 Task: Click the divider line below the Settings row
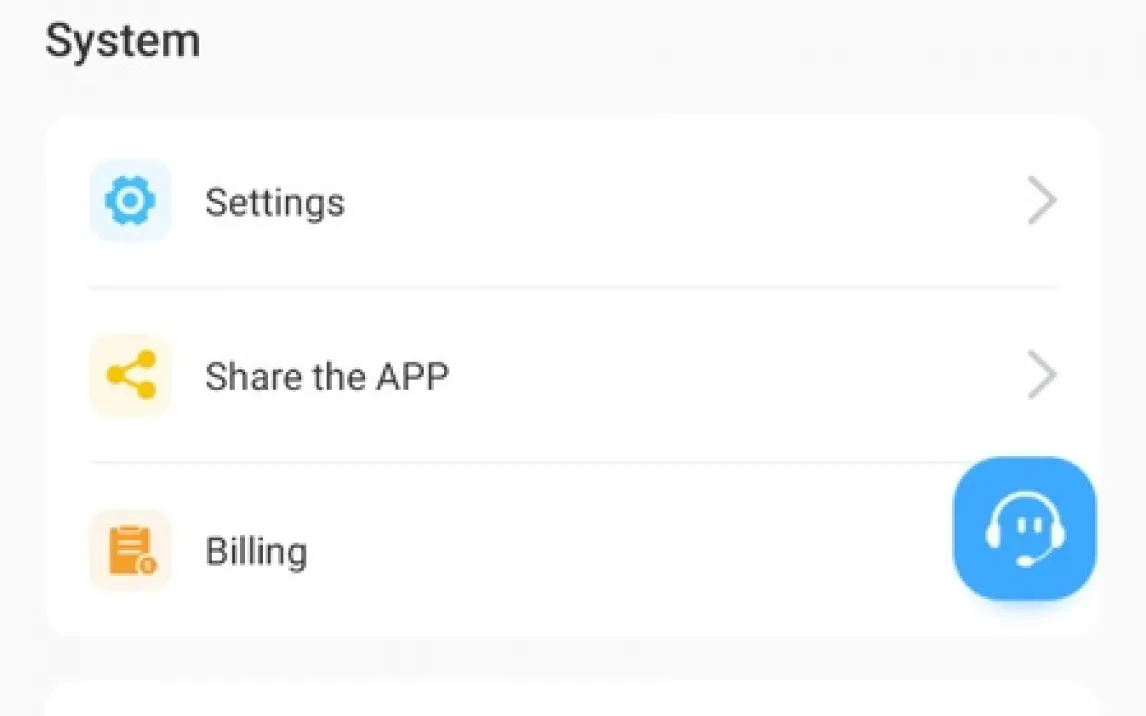click(x=572, y=288)
